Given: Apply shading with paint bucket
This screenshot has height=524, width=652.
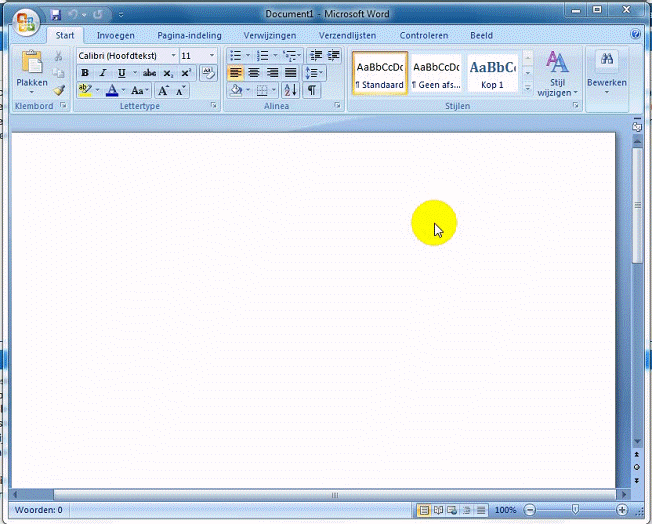Looking at the screenshot, I should [x=236, y=90].
